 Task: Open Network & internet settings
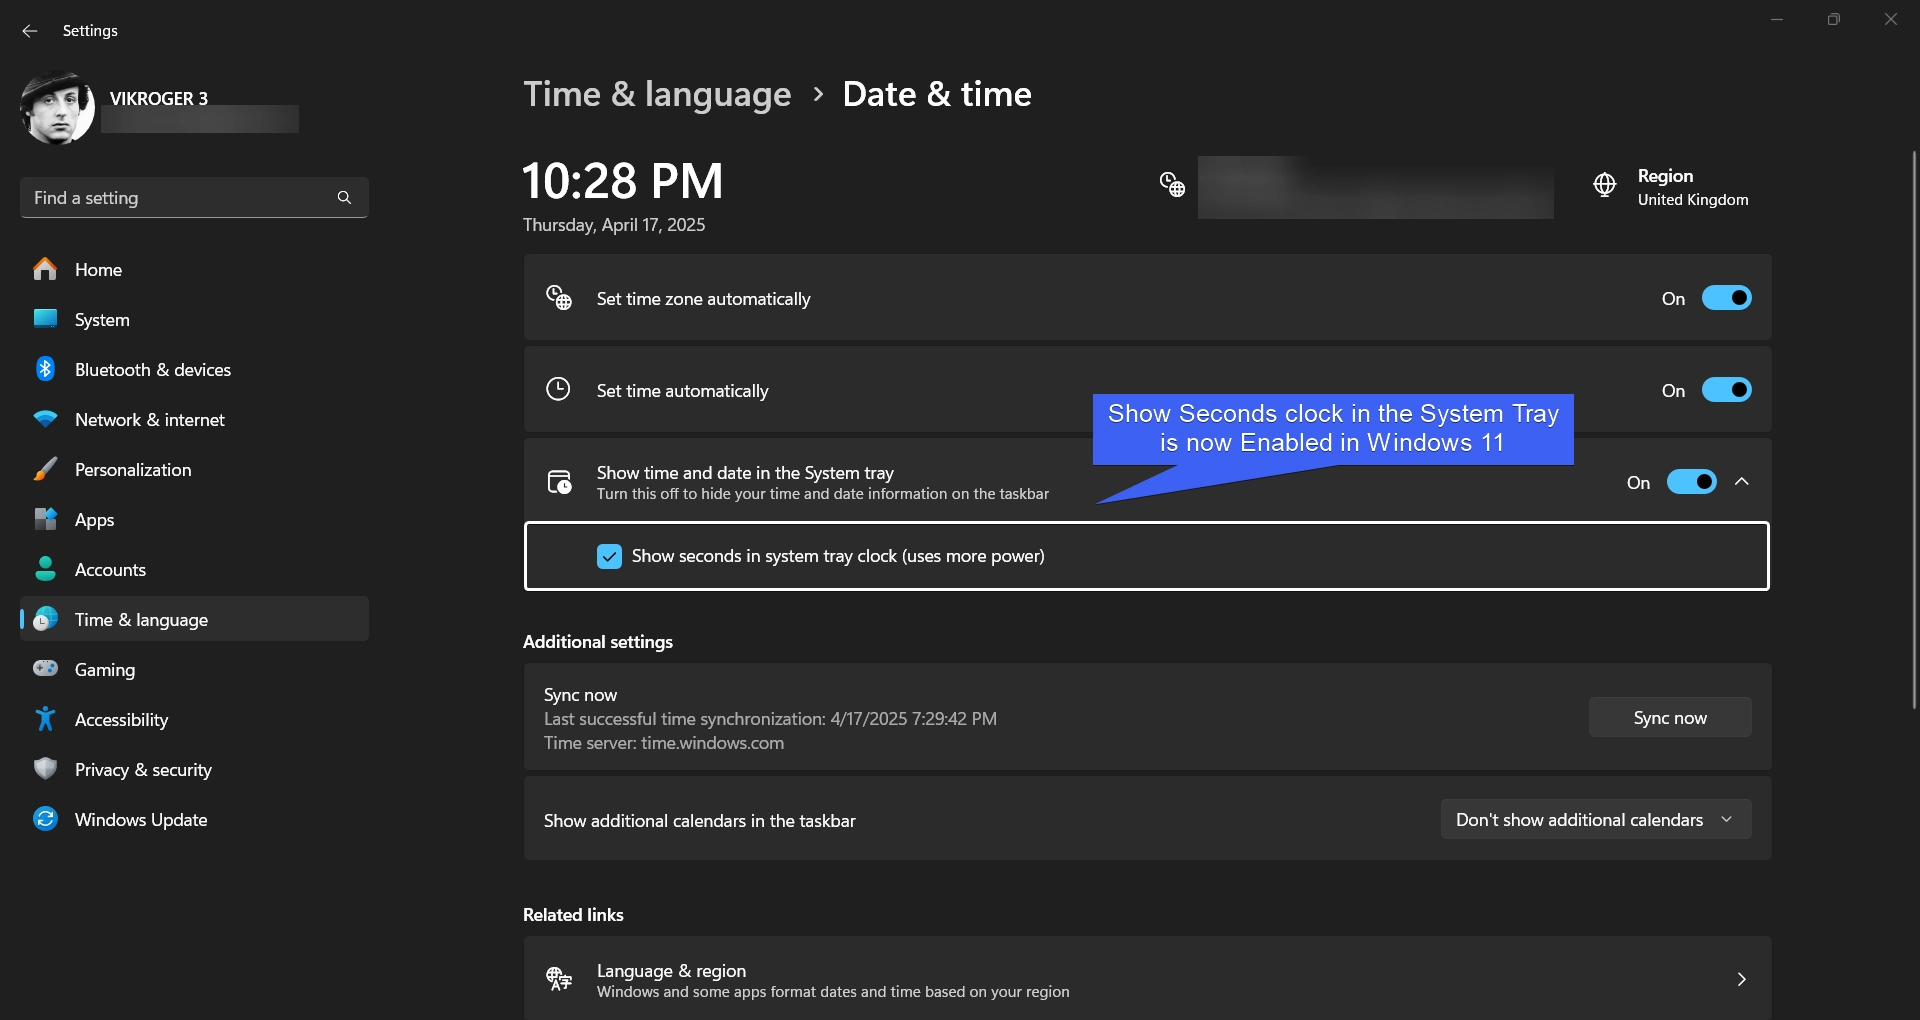pyautogui.click(x=149, y=420)
